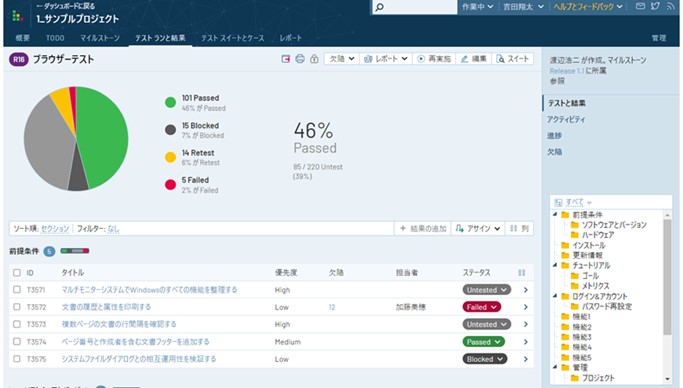The image size is (683, 388).
Task: Open the アサイン dropdown
Action: (478, 229)
